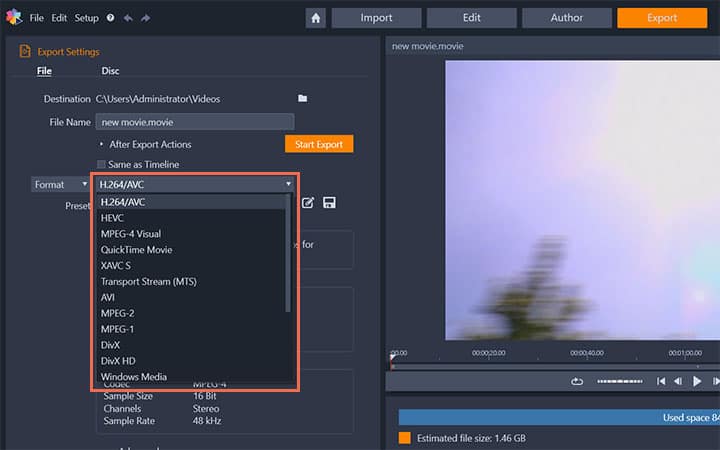The image size is (720, 450).
Task: Open the Setup menu
Action: (x=86, y=18)
